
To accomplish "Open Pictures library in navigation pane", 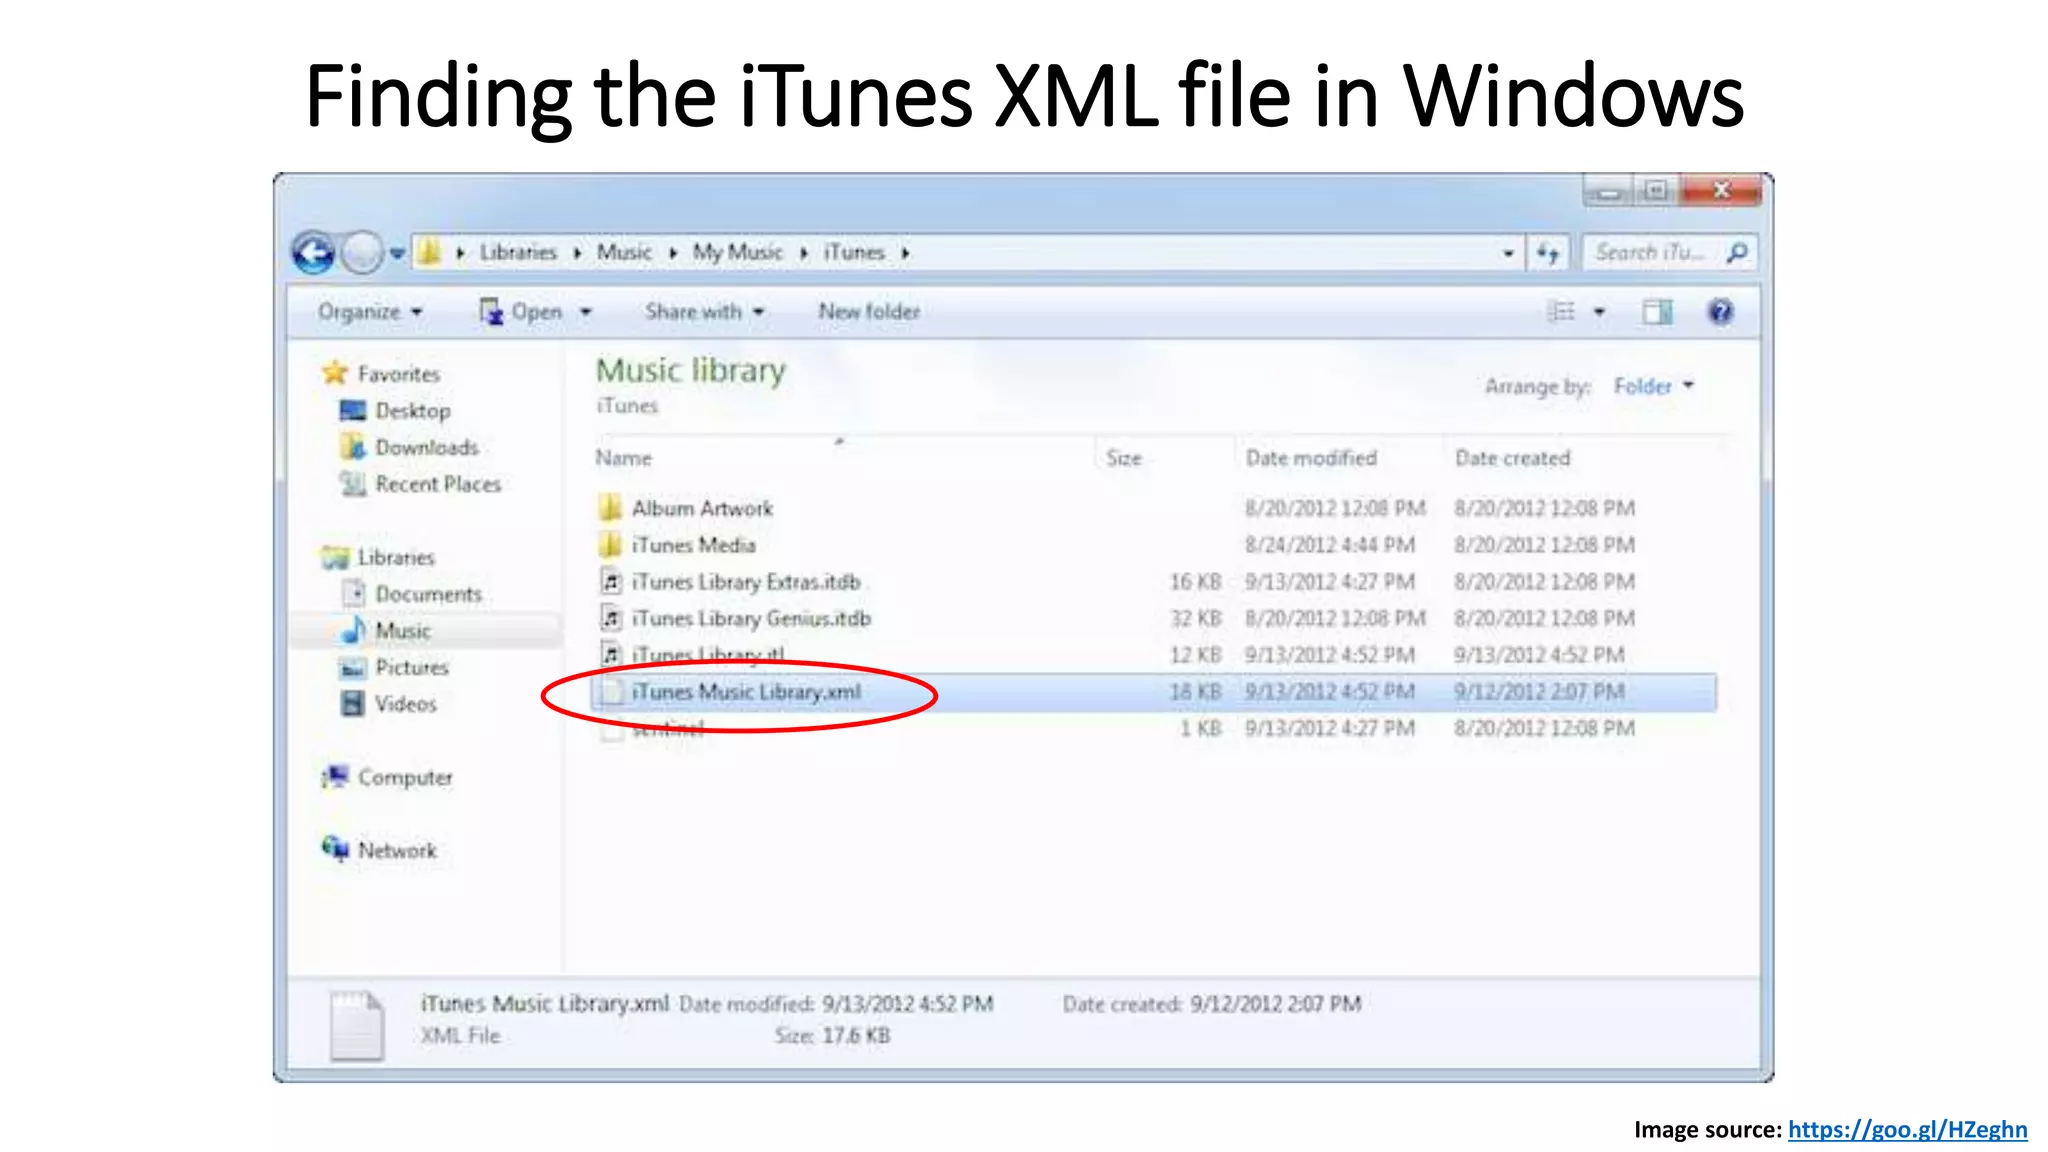I will 412,667.
